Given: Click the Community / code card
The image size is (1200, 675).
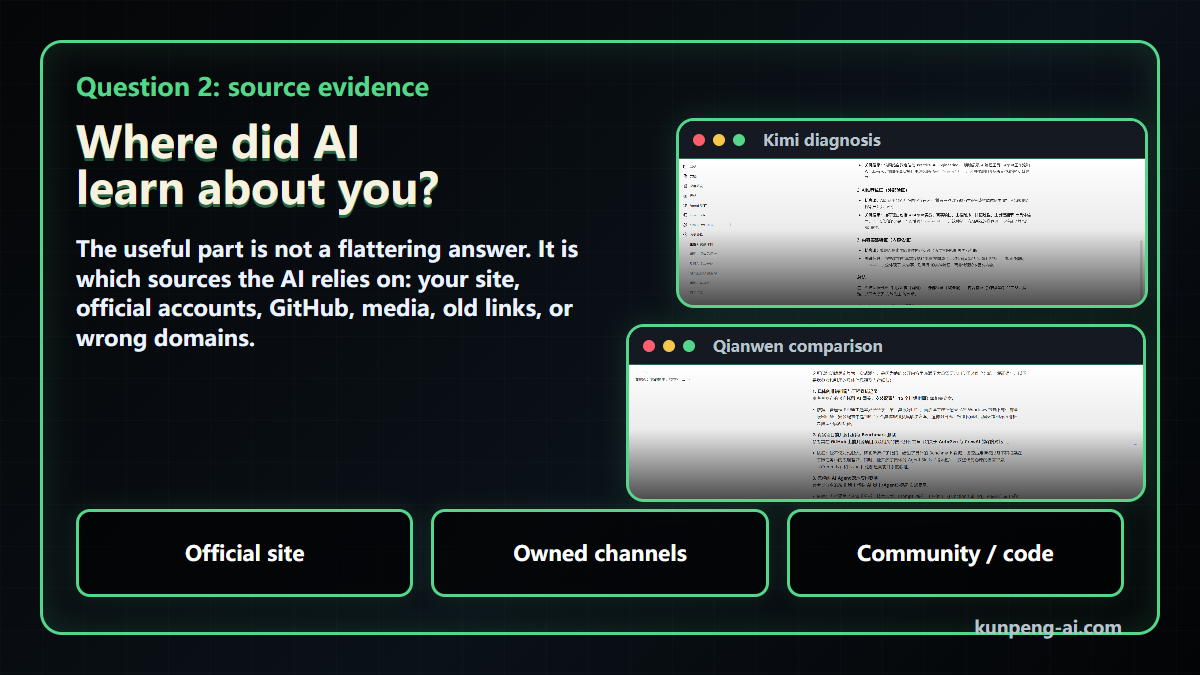Looking at the screenshot, I should pyautogui.click(x=955, y=553).
